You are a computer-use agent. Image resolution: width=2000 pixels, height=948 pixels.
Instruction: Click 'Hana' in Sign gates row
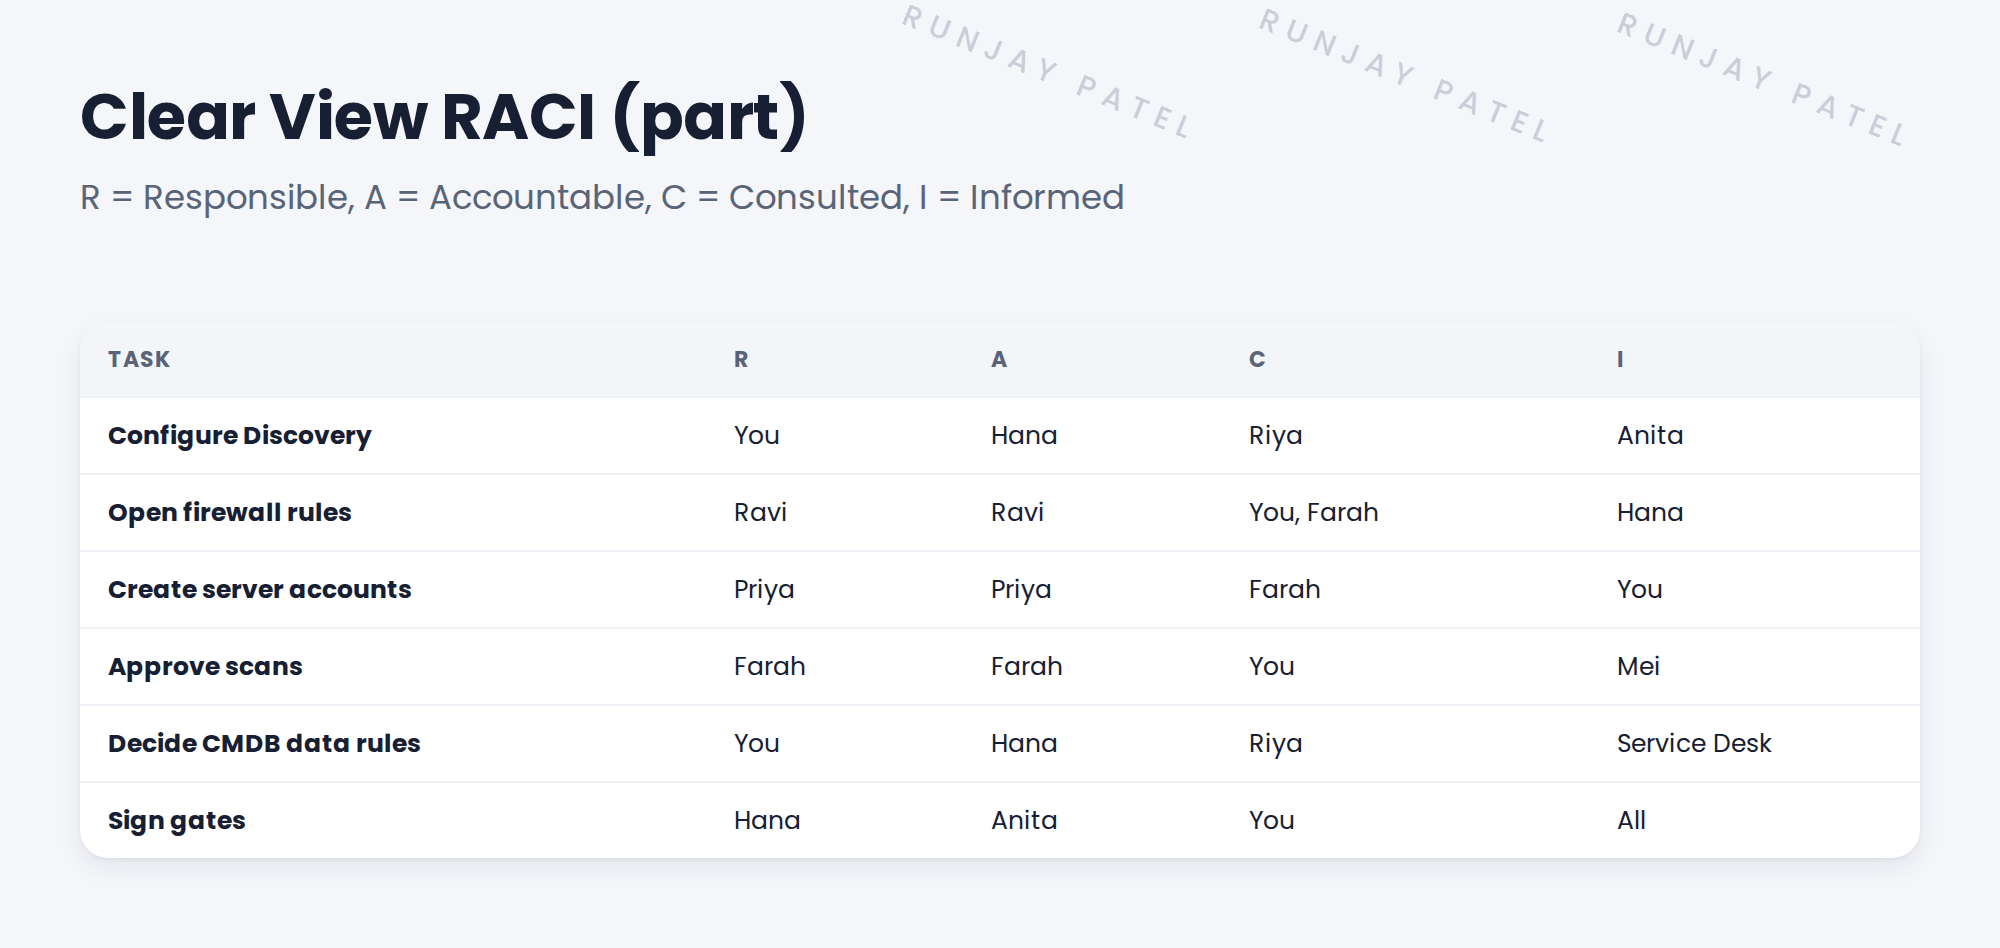pyautogui.click(x=767, y=820)
